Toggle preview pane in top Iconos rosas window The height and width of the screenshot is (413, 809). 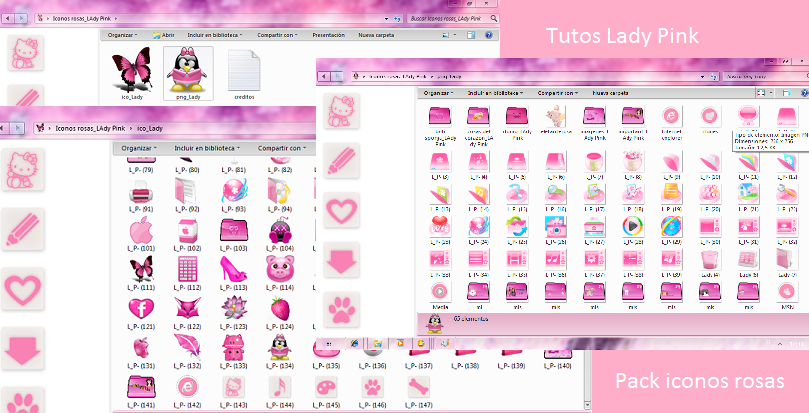click(471, 35)
